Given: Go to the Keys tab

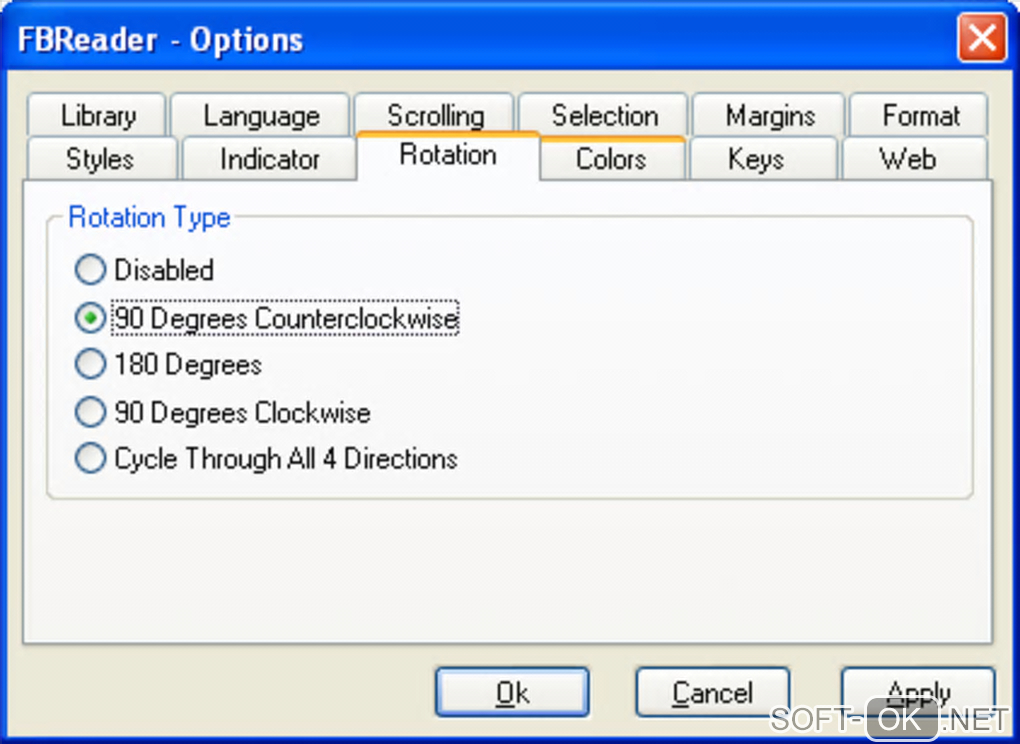Looking at the screenshot, I should 755,159.
